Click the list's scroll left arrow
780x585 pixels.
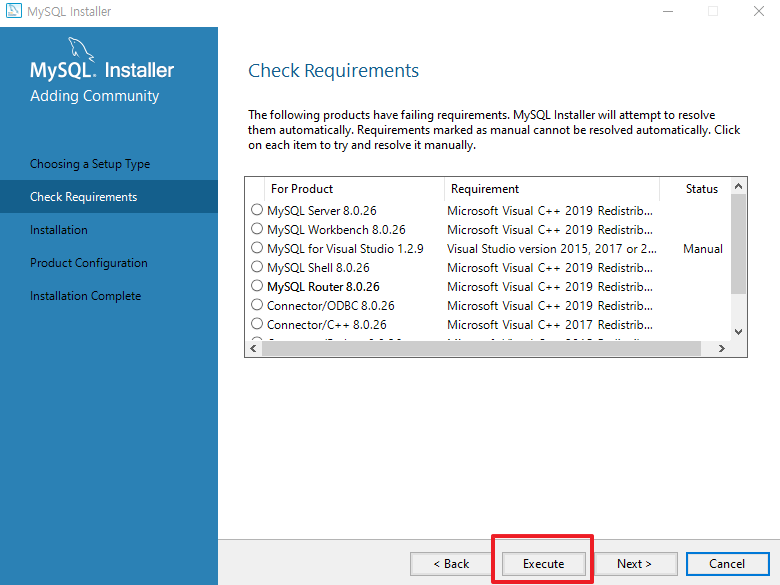253,349
